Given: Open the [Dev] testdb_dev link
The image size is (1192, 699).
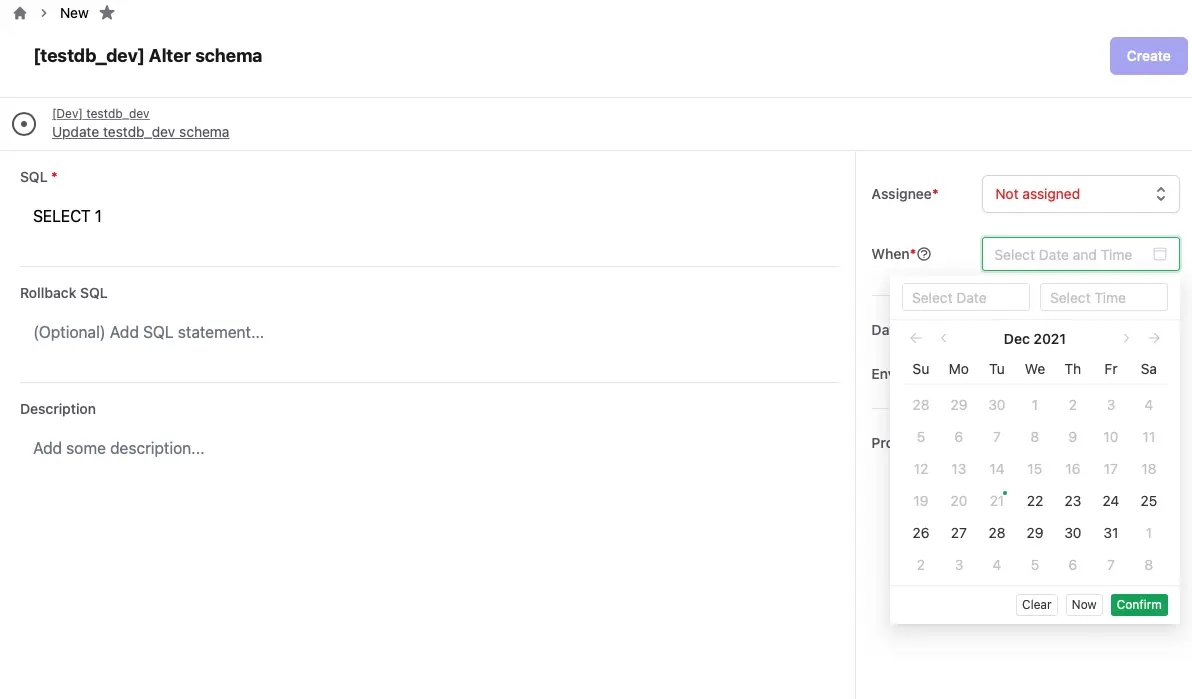Looking at the screenshot, I should (x=100, y=113).
